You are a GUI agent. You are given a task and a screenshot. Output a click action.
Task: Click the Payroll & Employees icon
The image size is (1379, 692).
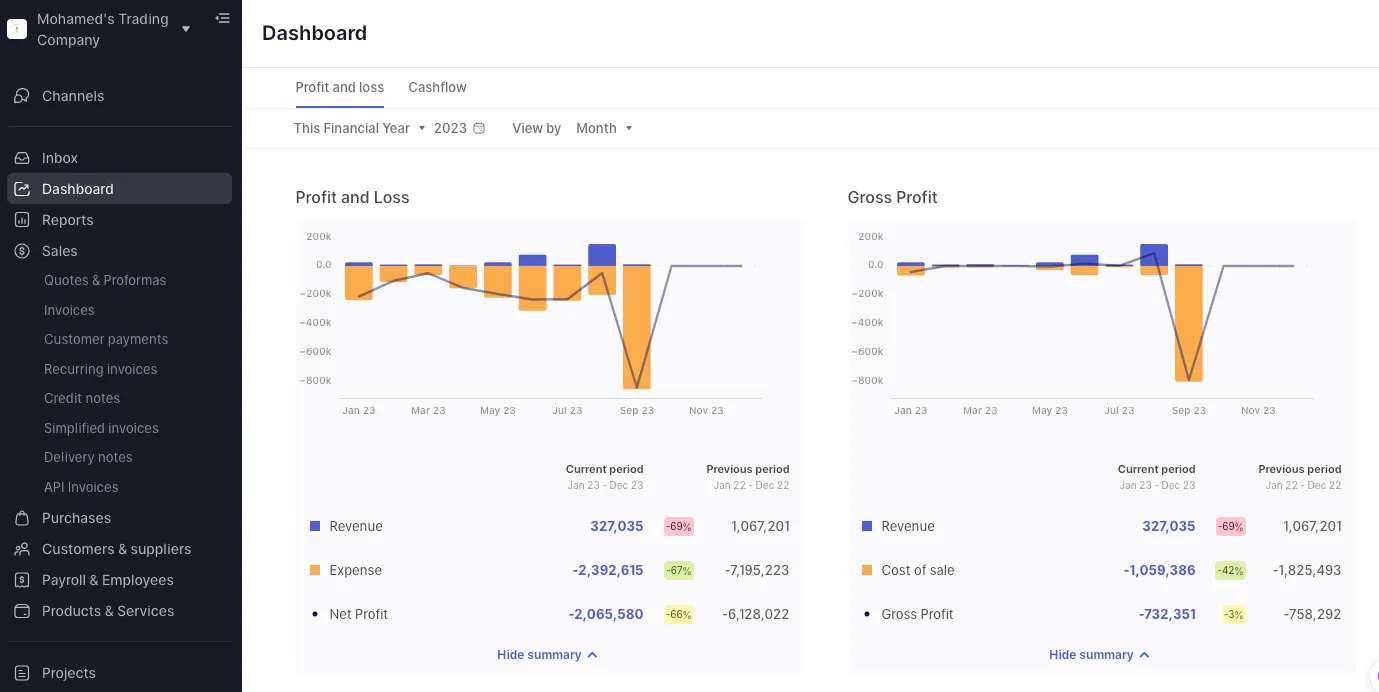[21, 580]
